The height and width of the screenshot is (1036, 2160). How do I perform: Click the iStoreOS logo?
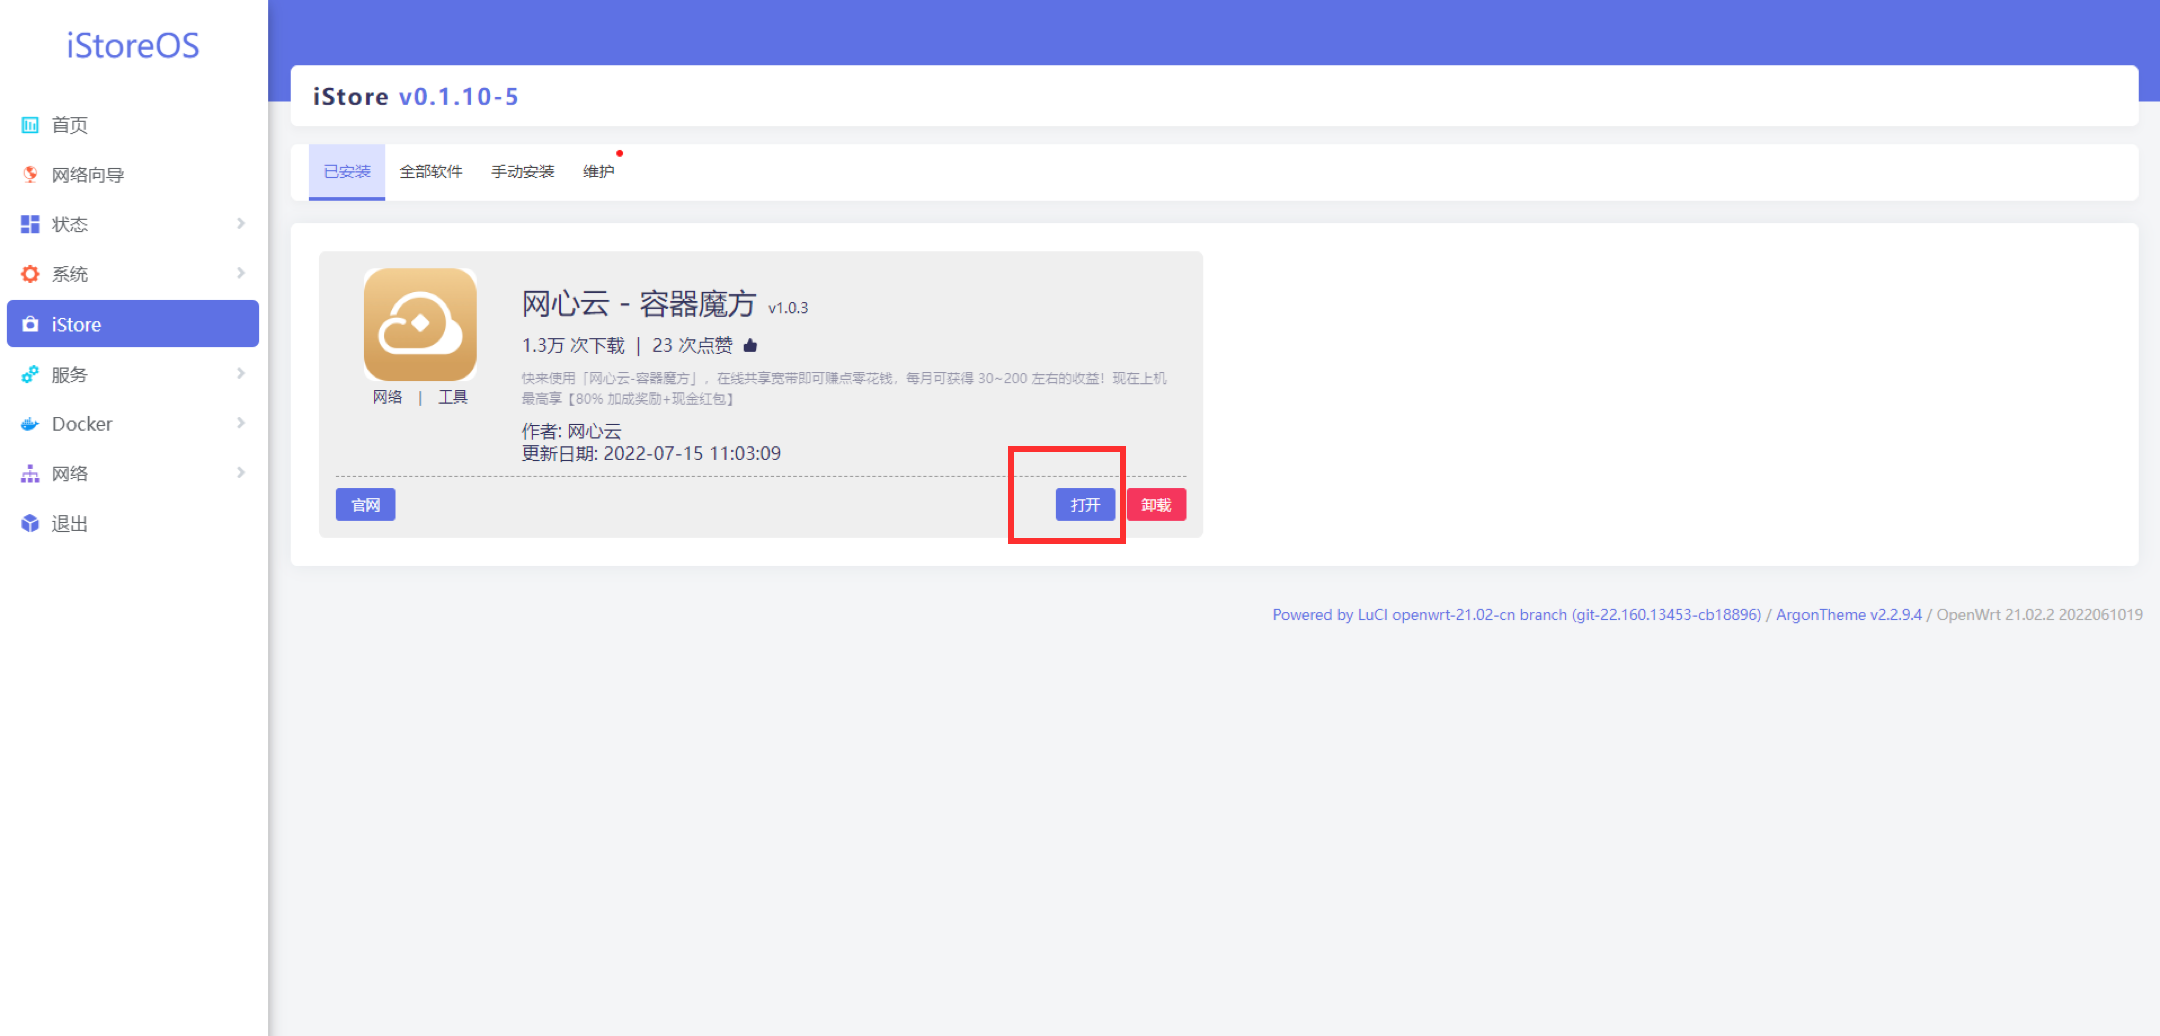(x=133, y=46)
